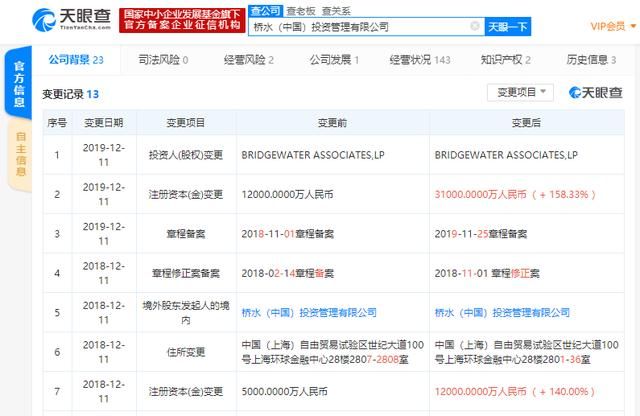Open the 经营风险 2 tab

[249, 60]
